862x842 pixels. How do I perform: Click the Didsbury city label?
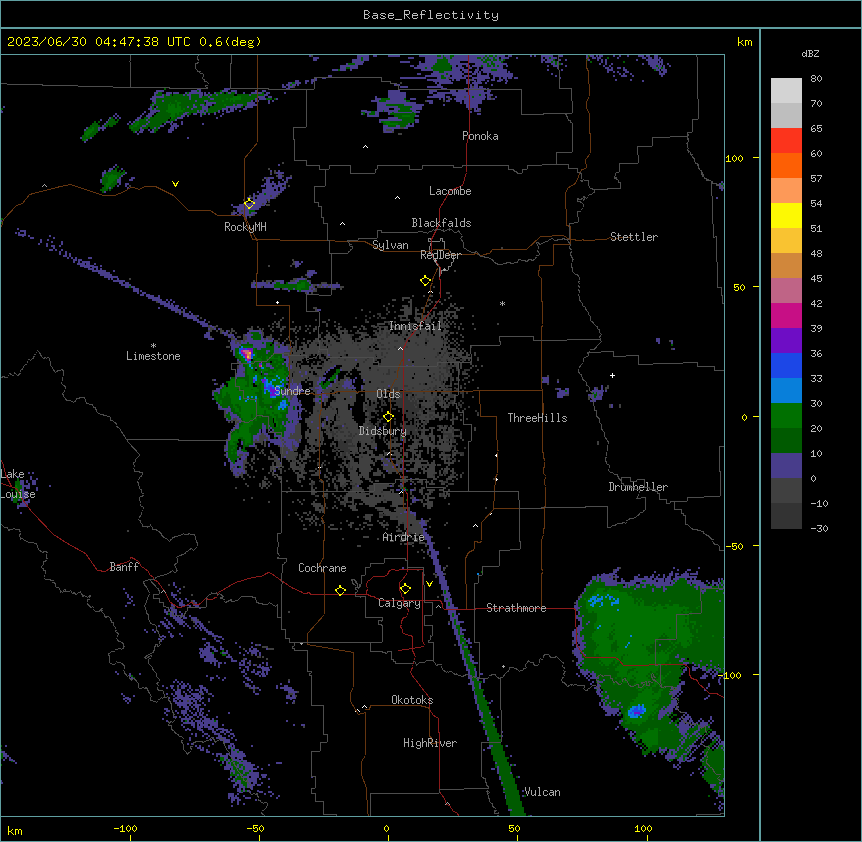[382, 431]
